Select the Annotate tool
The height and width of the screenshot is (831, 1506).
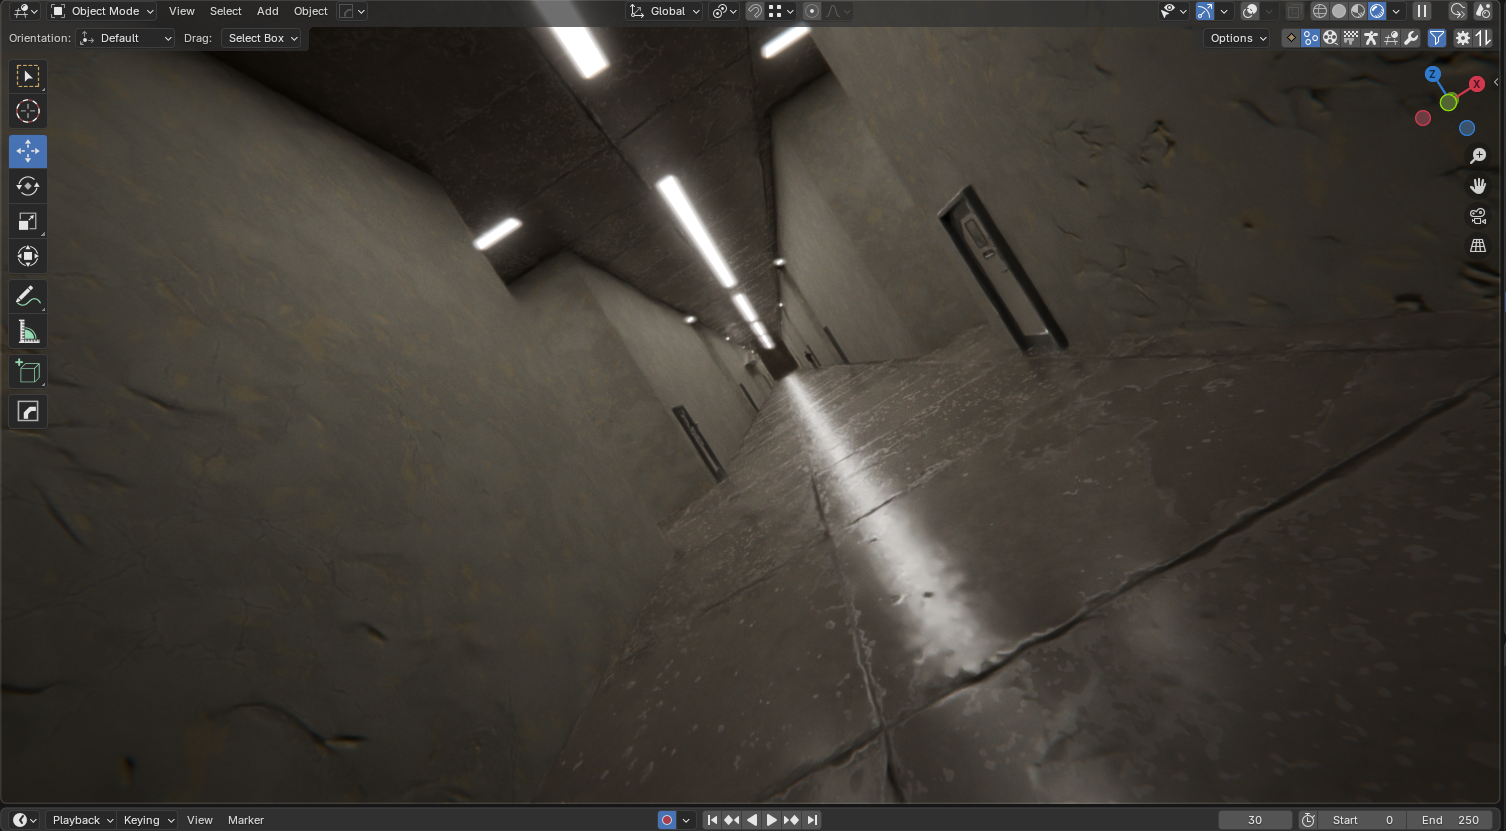(27, 296)
